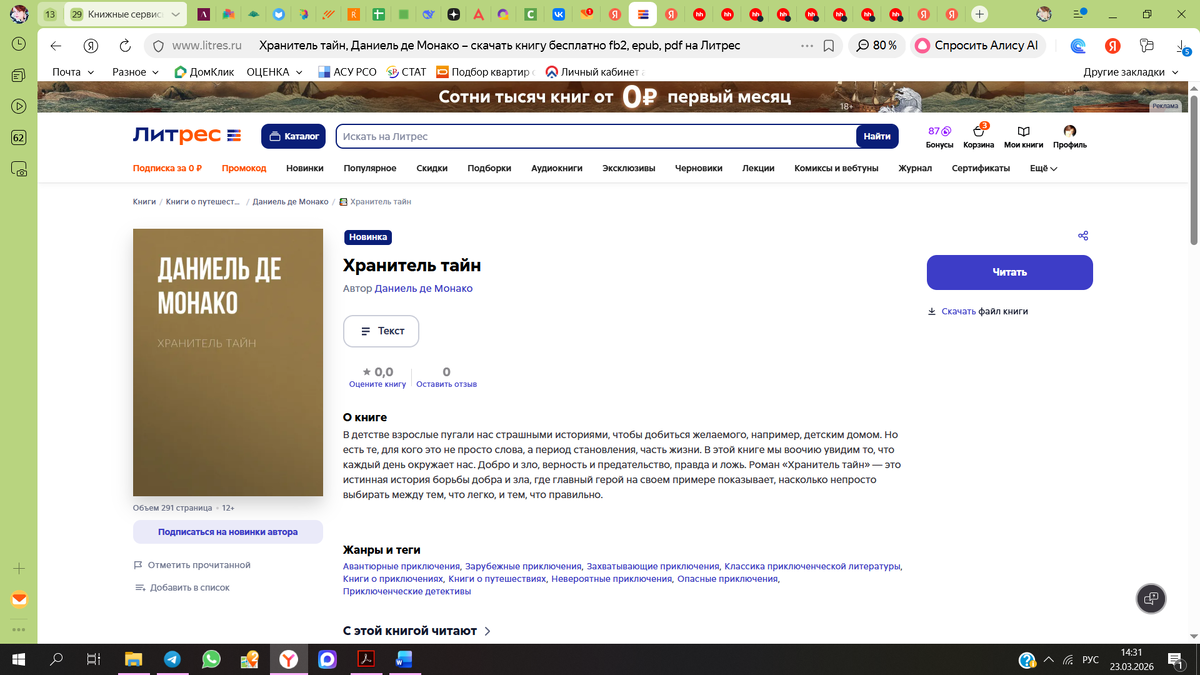Click the Литрес logo
This screenshot has width=1200, height=675.
click(x=187, y=135)
